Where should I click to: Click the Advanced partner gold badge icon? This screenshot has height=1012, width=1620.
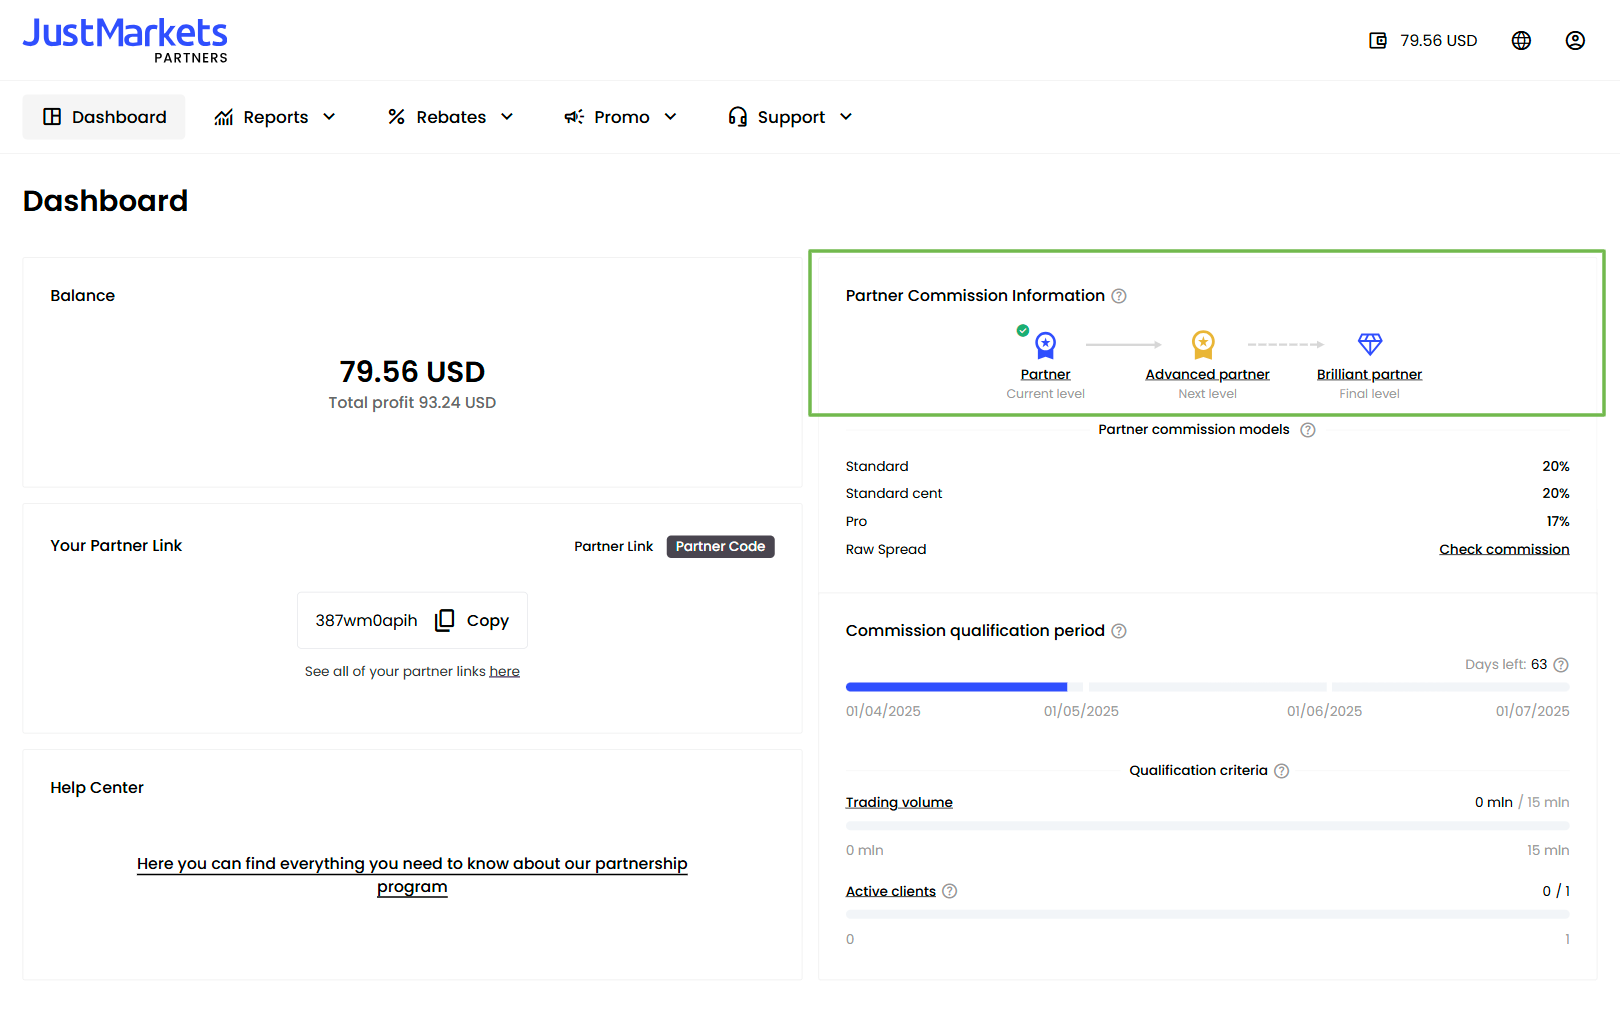click(x=1203, y=345)
